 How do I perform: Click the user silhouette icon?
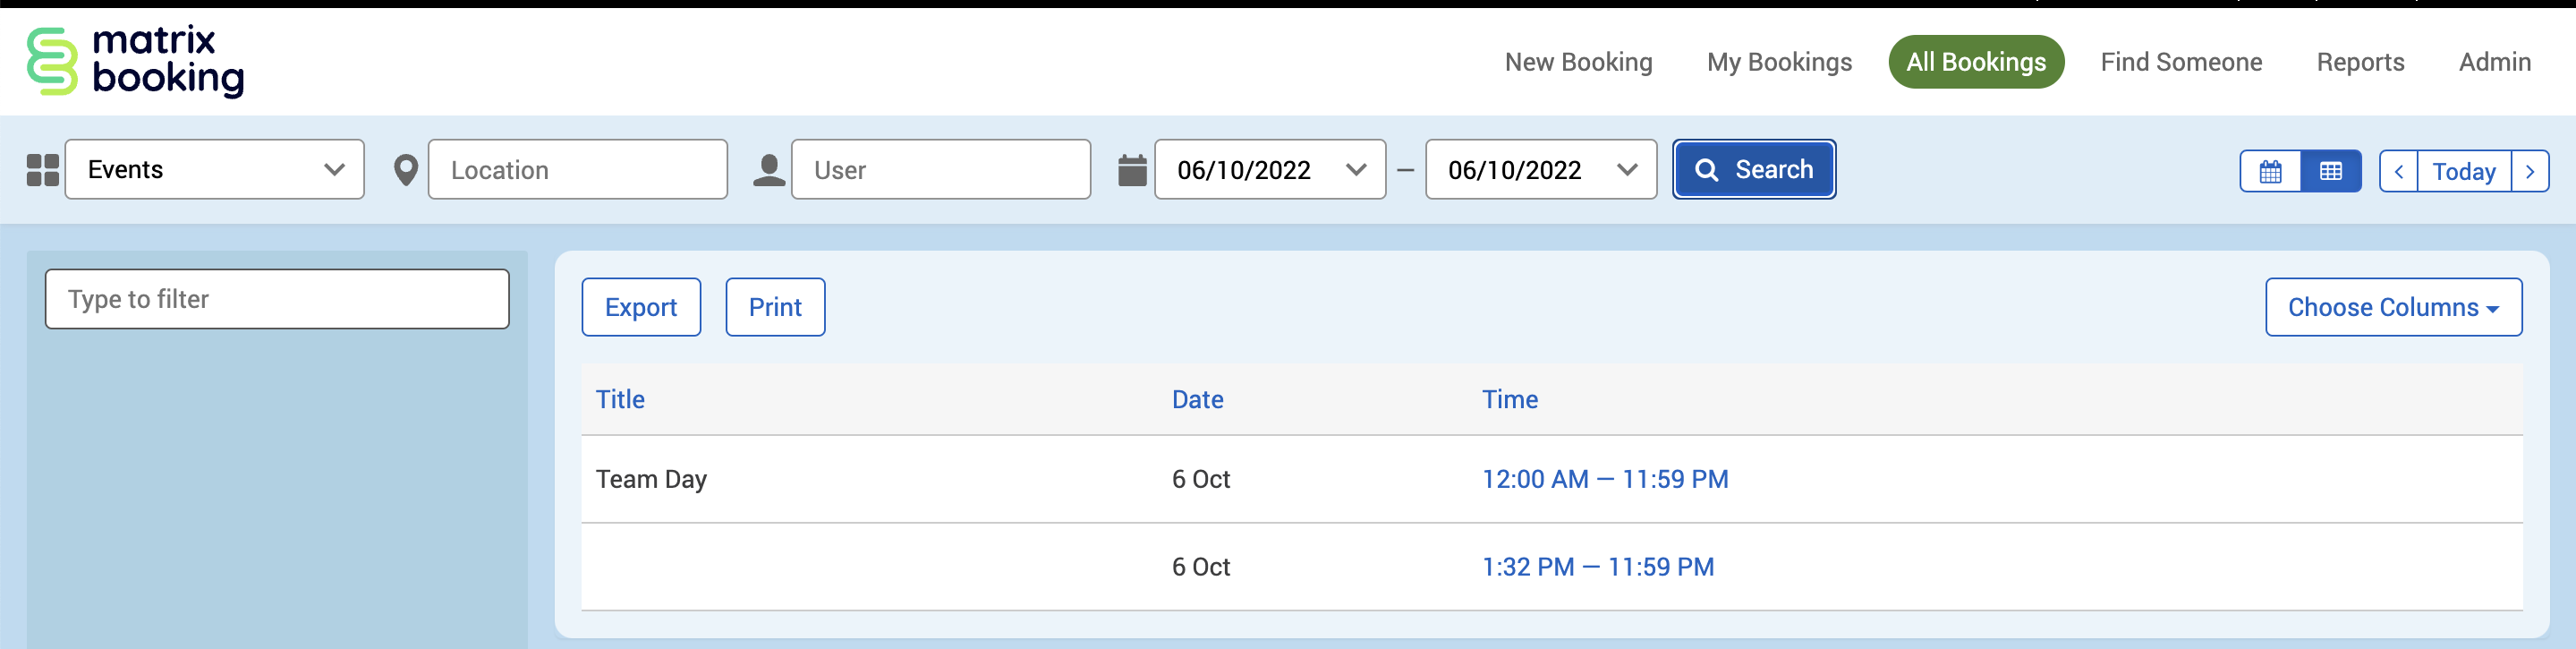coord(768,170)
